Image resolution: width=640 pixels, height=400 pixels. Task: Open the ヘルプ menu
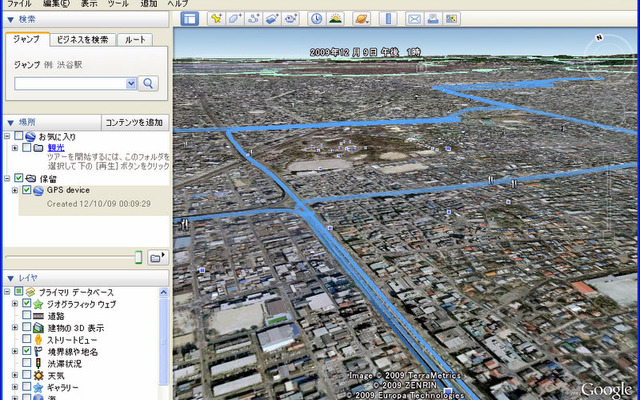click(x=178, y=4)
